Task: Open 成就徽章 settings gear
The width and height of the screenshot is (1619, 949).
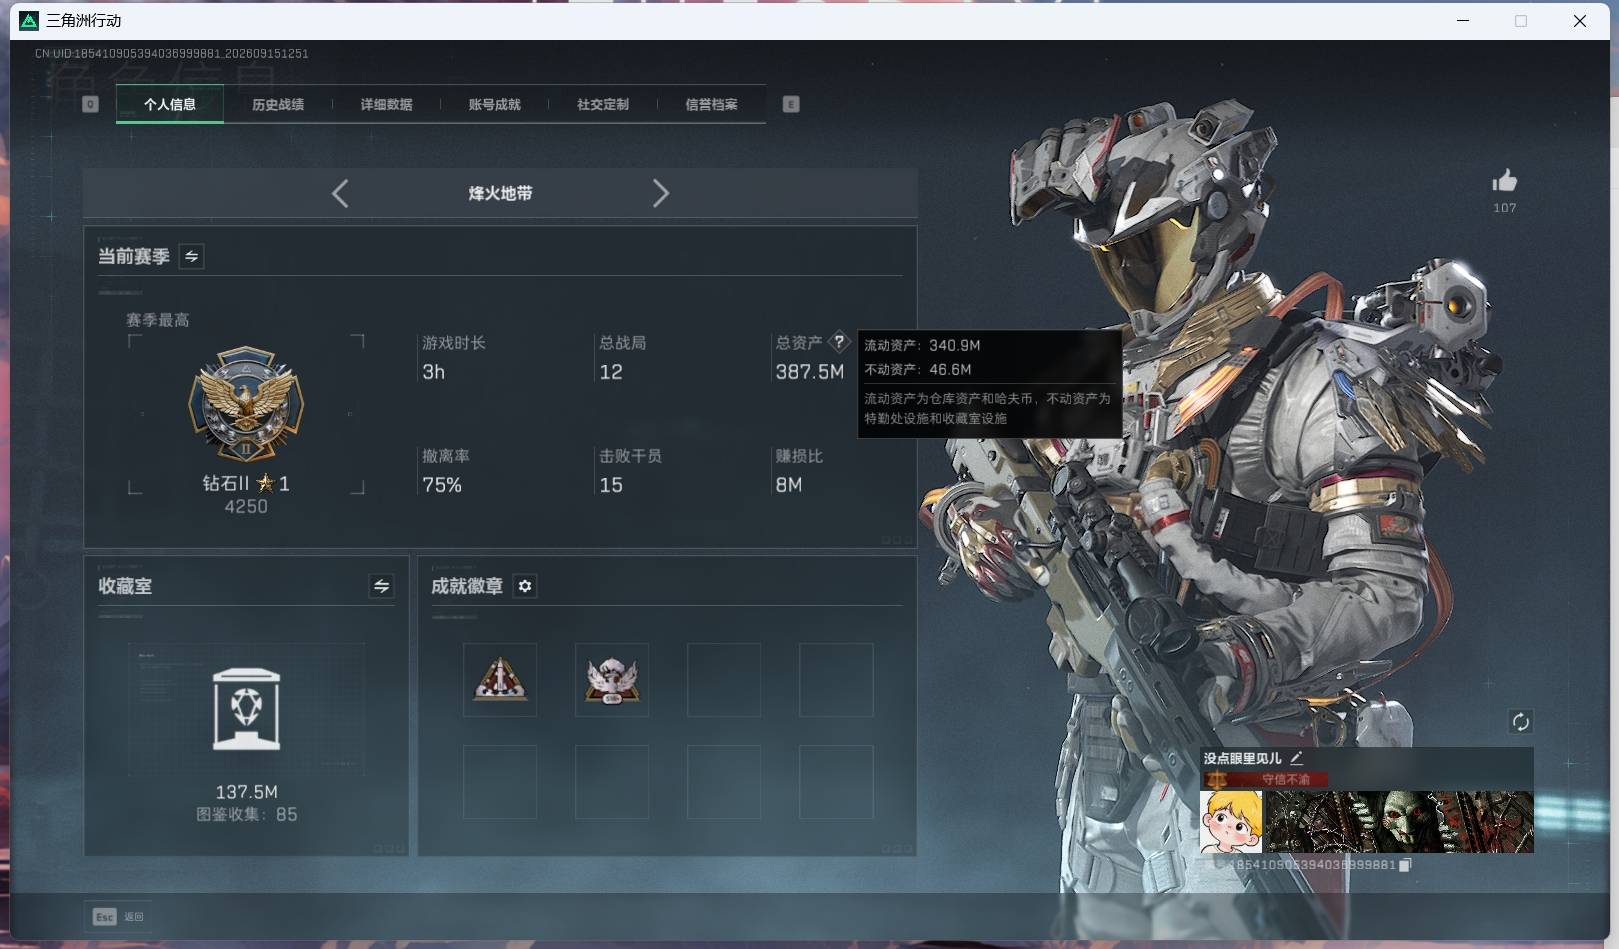Action: click(x=525, y=586)
